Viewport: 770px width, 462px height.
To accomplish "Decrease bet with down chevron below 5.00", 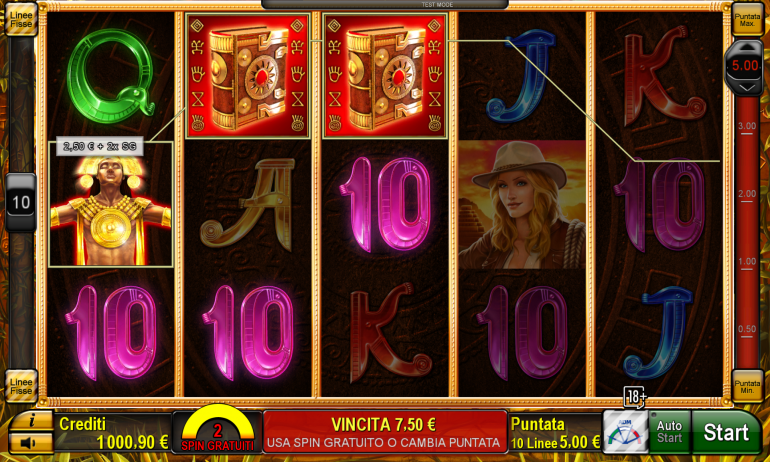I will [745, 87].
